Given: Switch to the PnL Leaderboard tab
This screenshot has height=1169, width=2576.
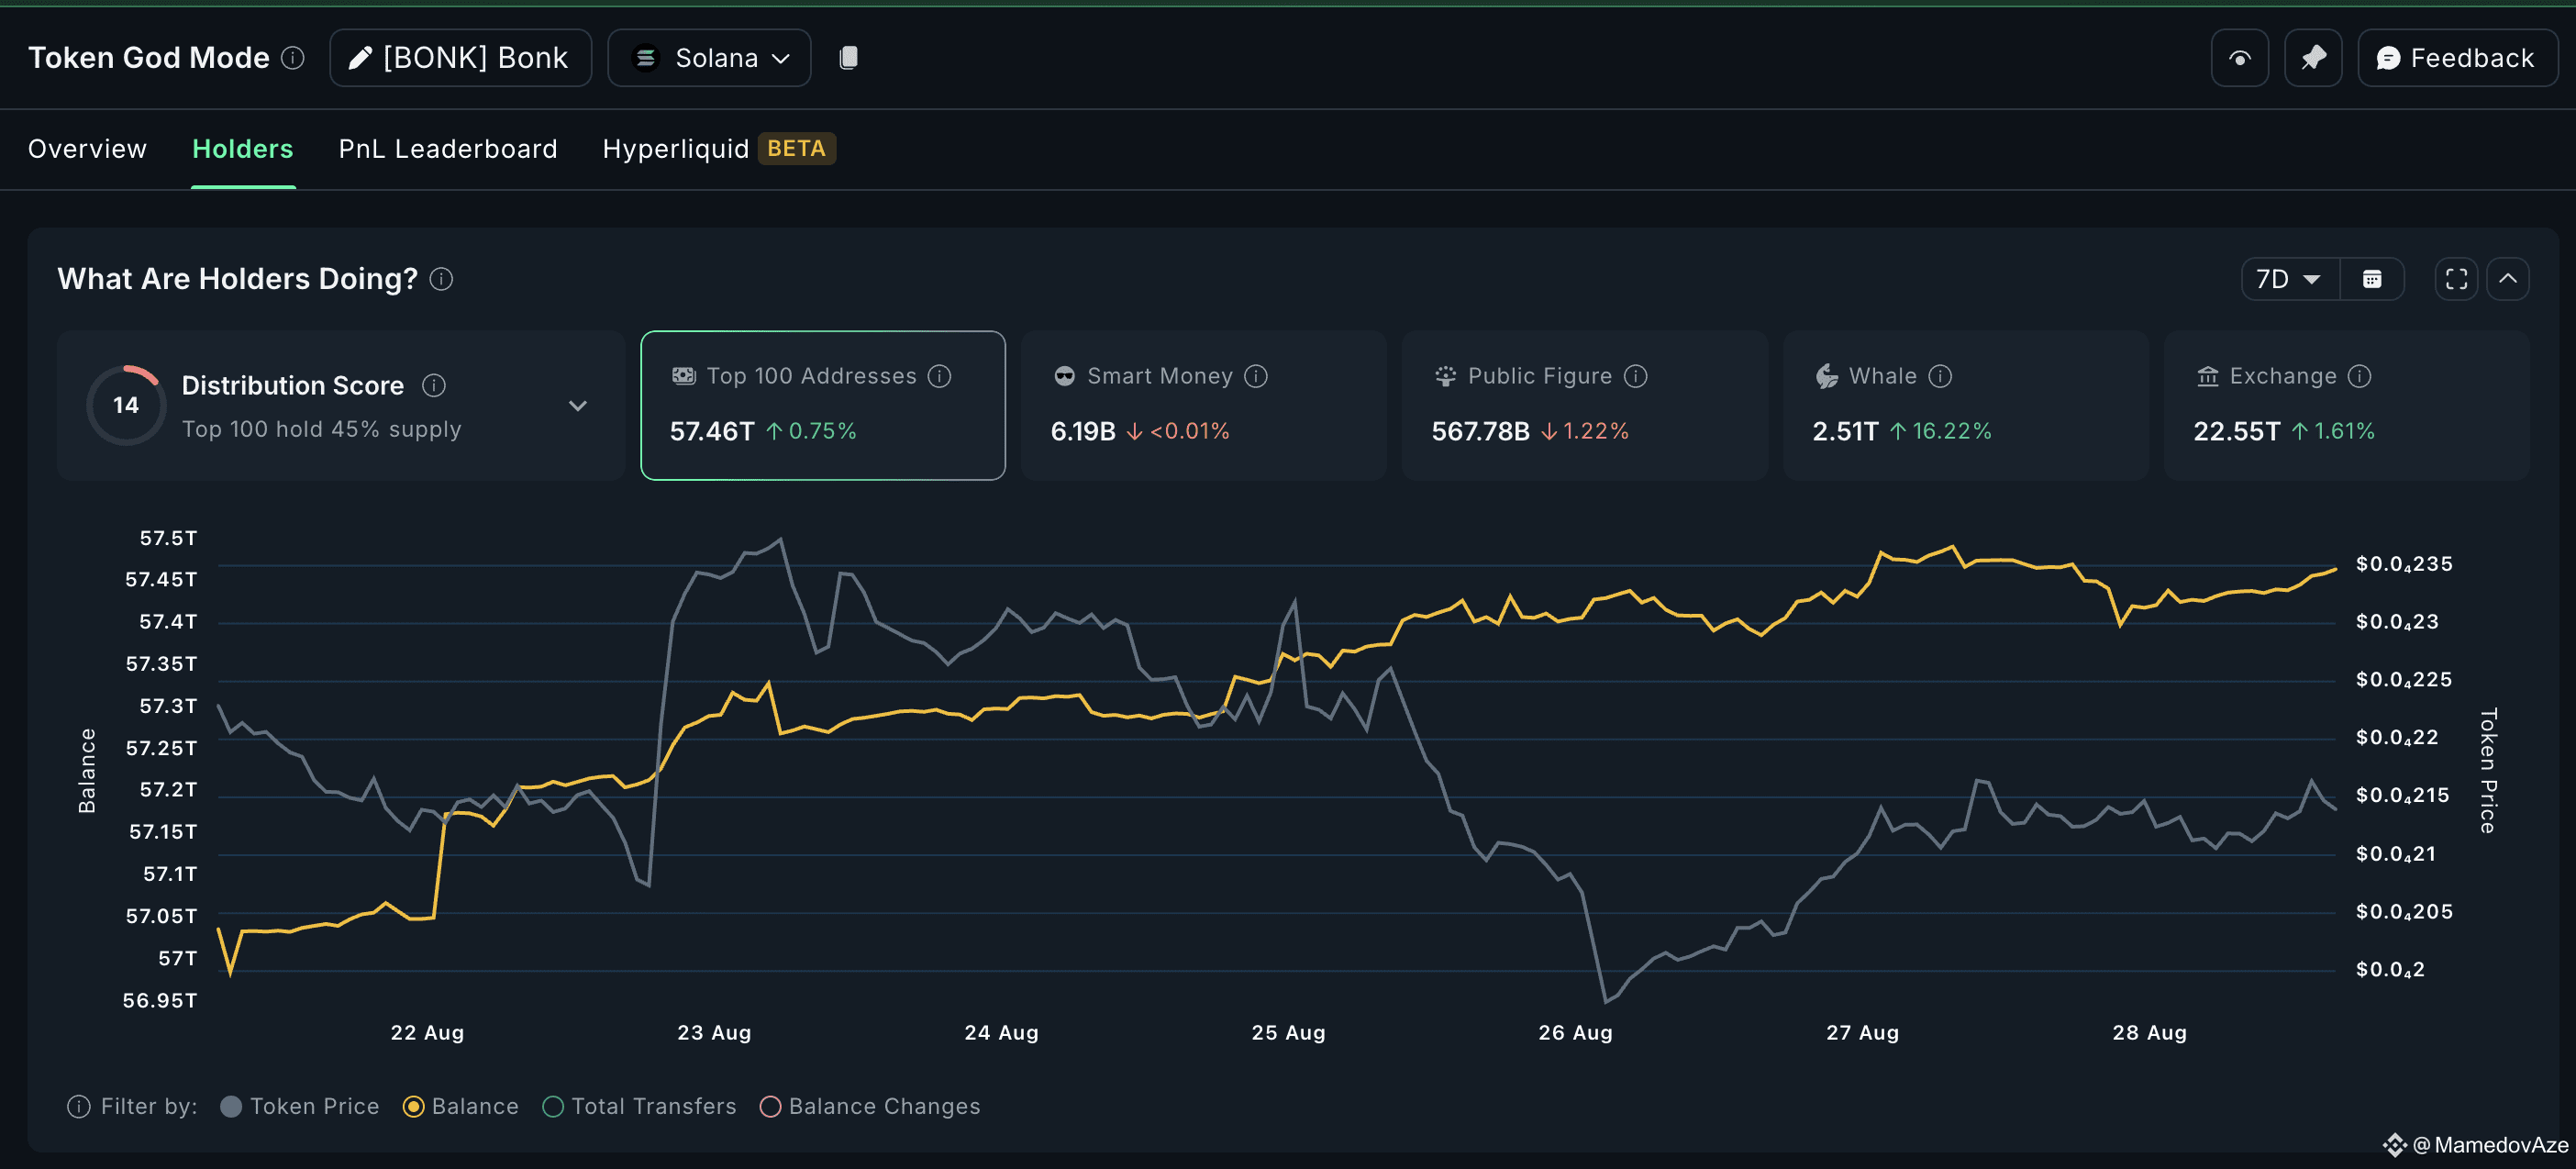Looking at the screenshot, I should (448, 149).
